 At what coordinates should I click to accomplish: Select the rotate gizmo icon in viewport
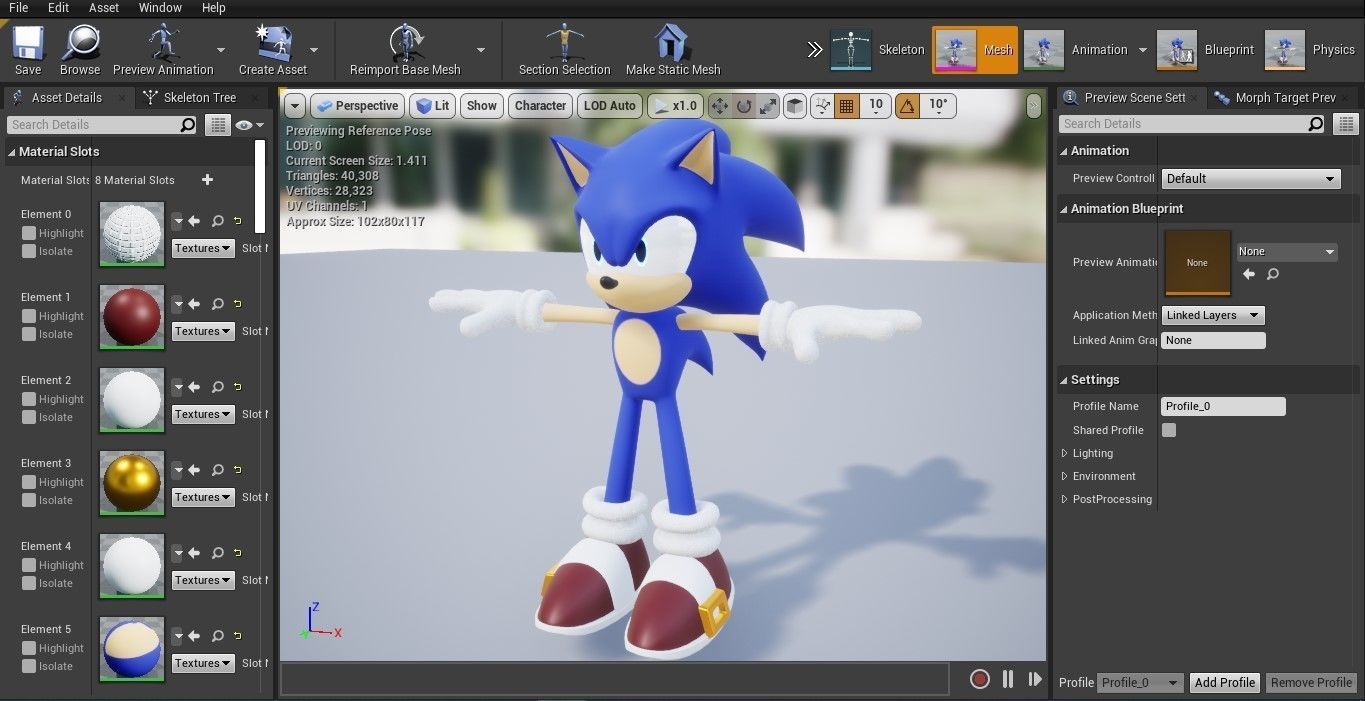pos(744,106)
